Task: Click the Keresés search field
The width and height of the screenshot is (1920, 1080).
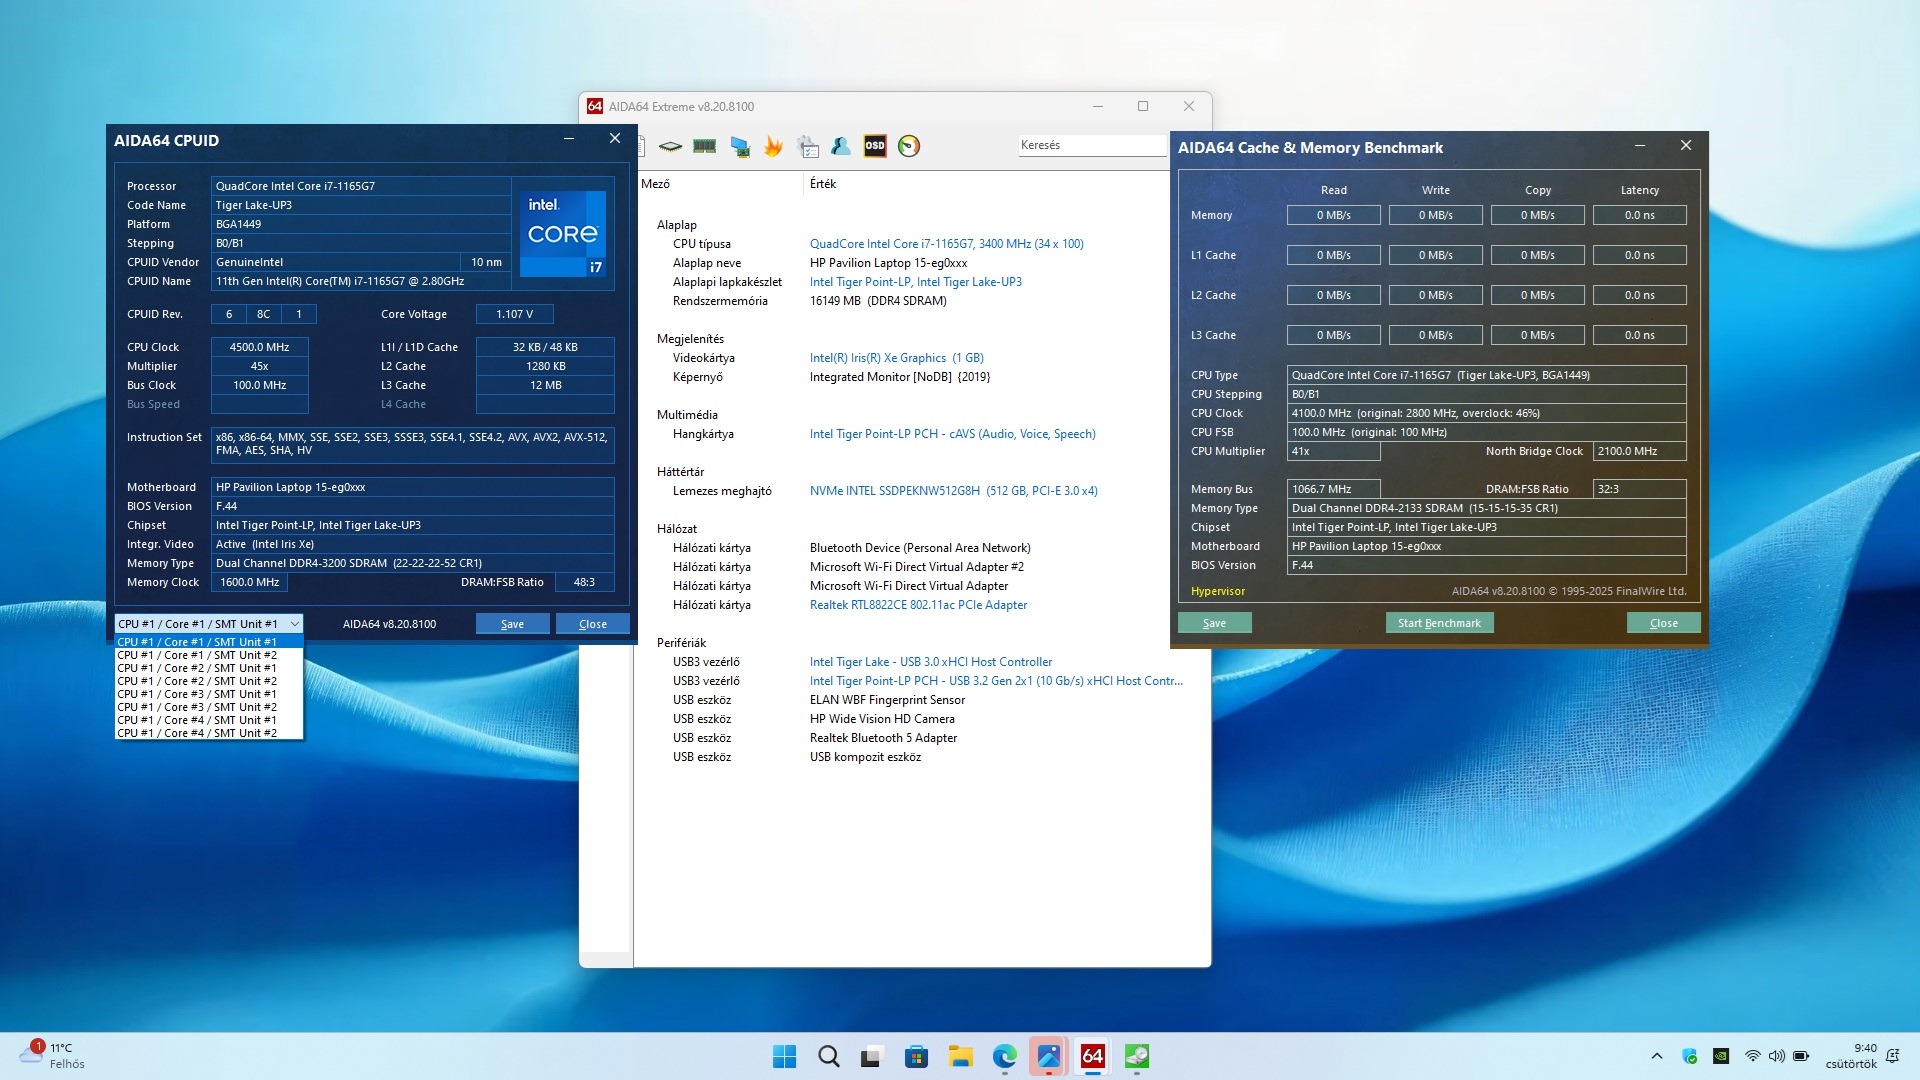Action: pos(1090,145)
